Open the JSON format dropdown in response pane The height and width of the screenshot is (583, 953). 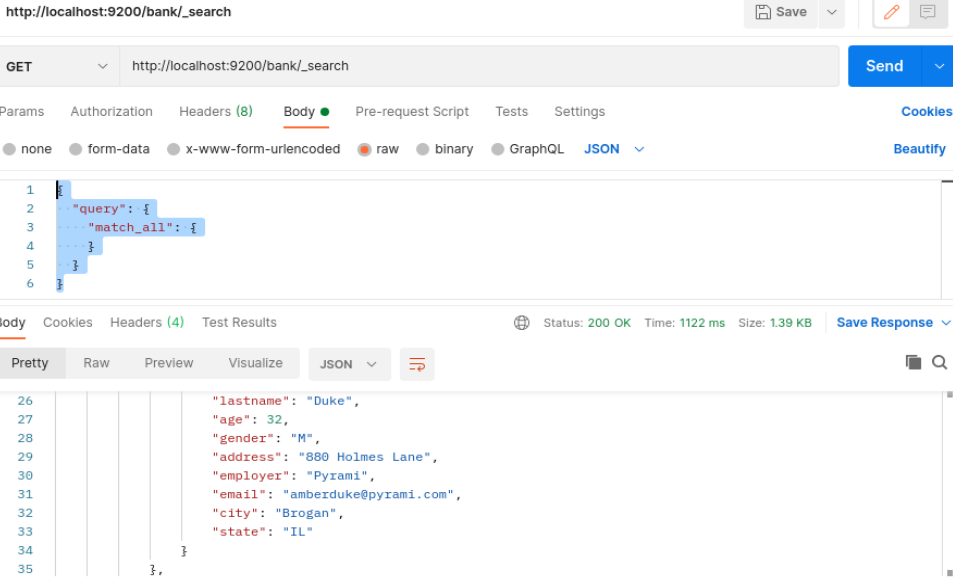tap(349, 364)
